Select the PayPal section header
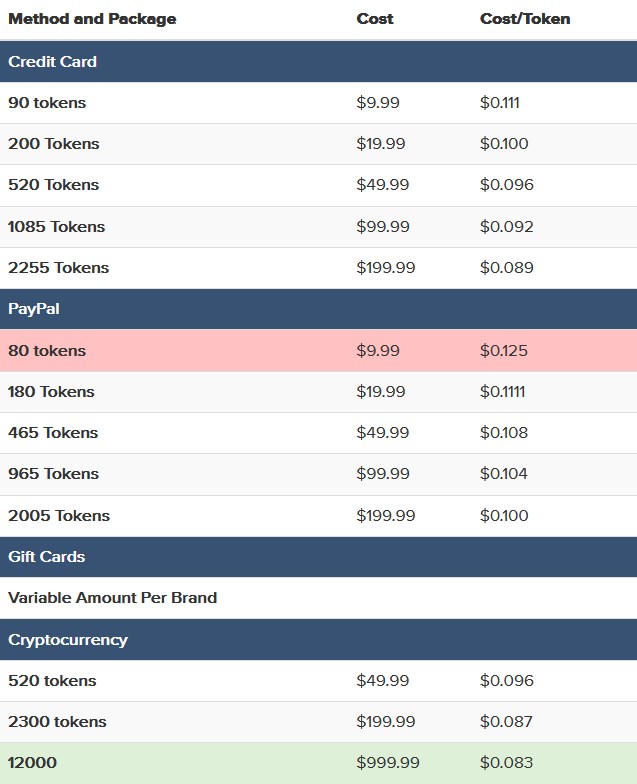The height and width of the screenshot is (784, 637). pos(318,309)
